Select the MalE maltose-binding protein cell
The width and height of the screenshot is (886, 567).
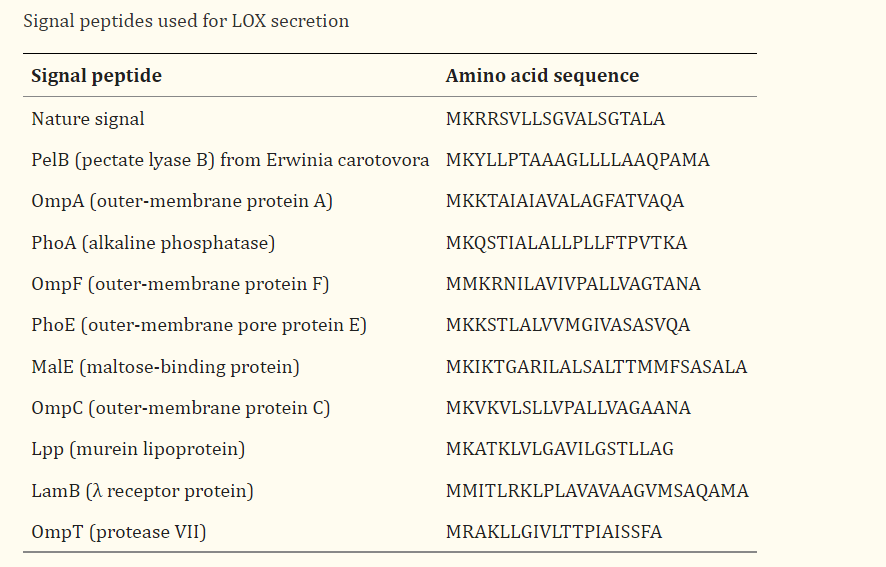pyautogui.click(x=165, y=367)
